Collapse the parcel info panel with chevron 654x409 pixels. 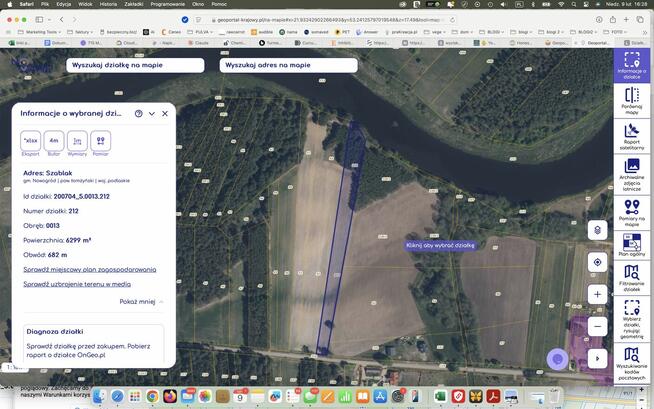click(x=152, y=114)
